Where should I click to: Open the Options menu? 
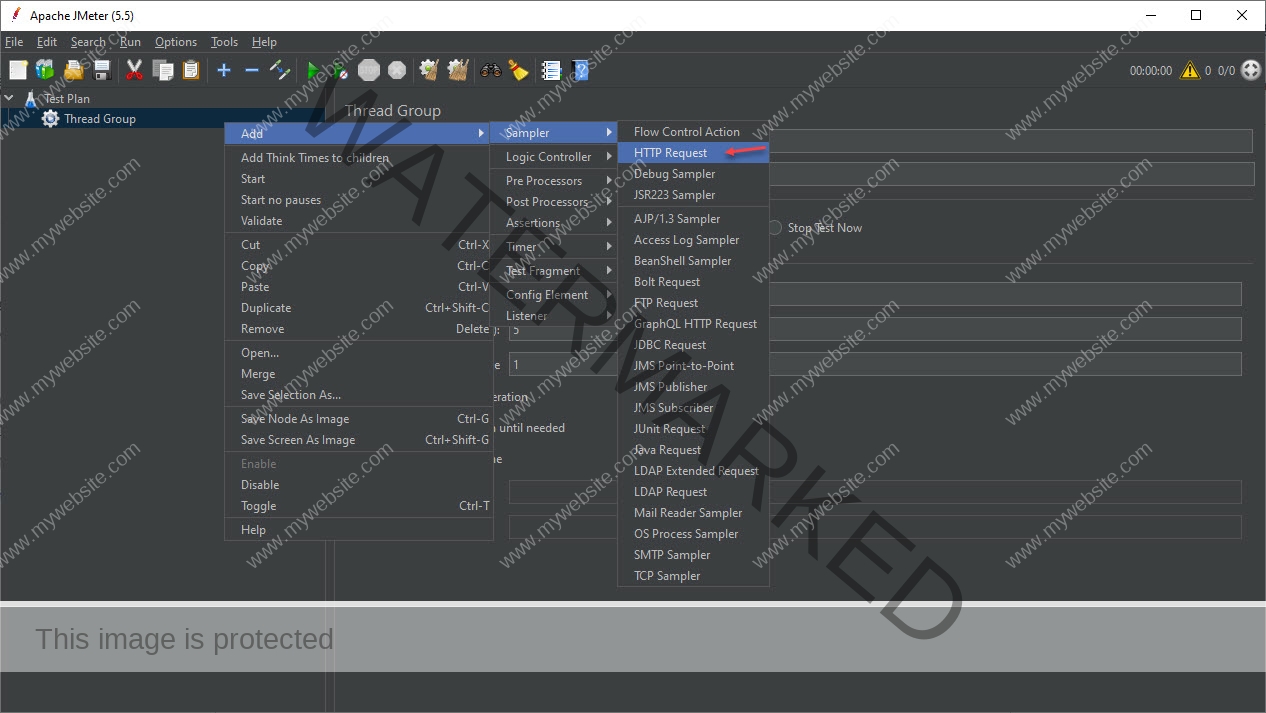[176, 42]
